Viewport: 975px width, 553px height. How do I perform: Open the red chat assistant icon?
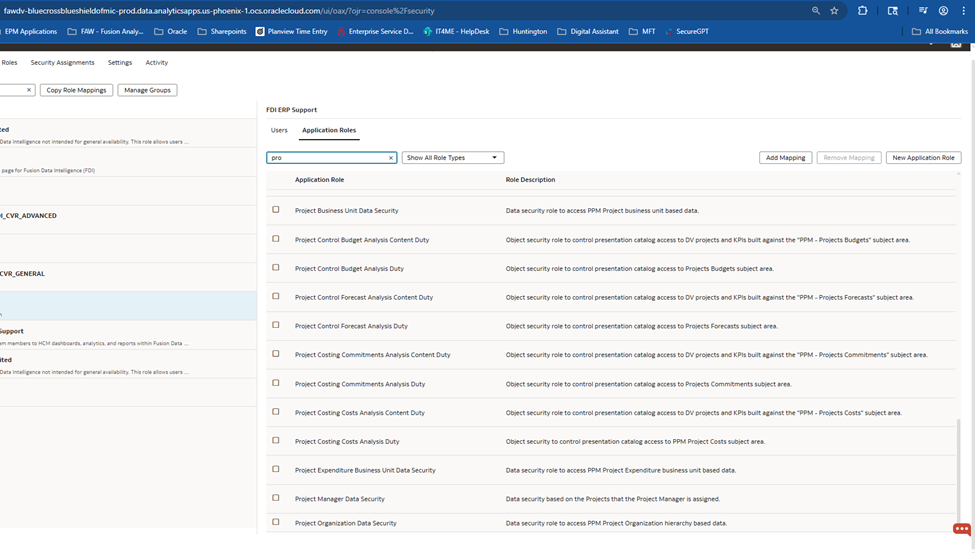961,529
